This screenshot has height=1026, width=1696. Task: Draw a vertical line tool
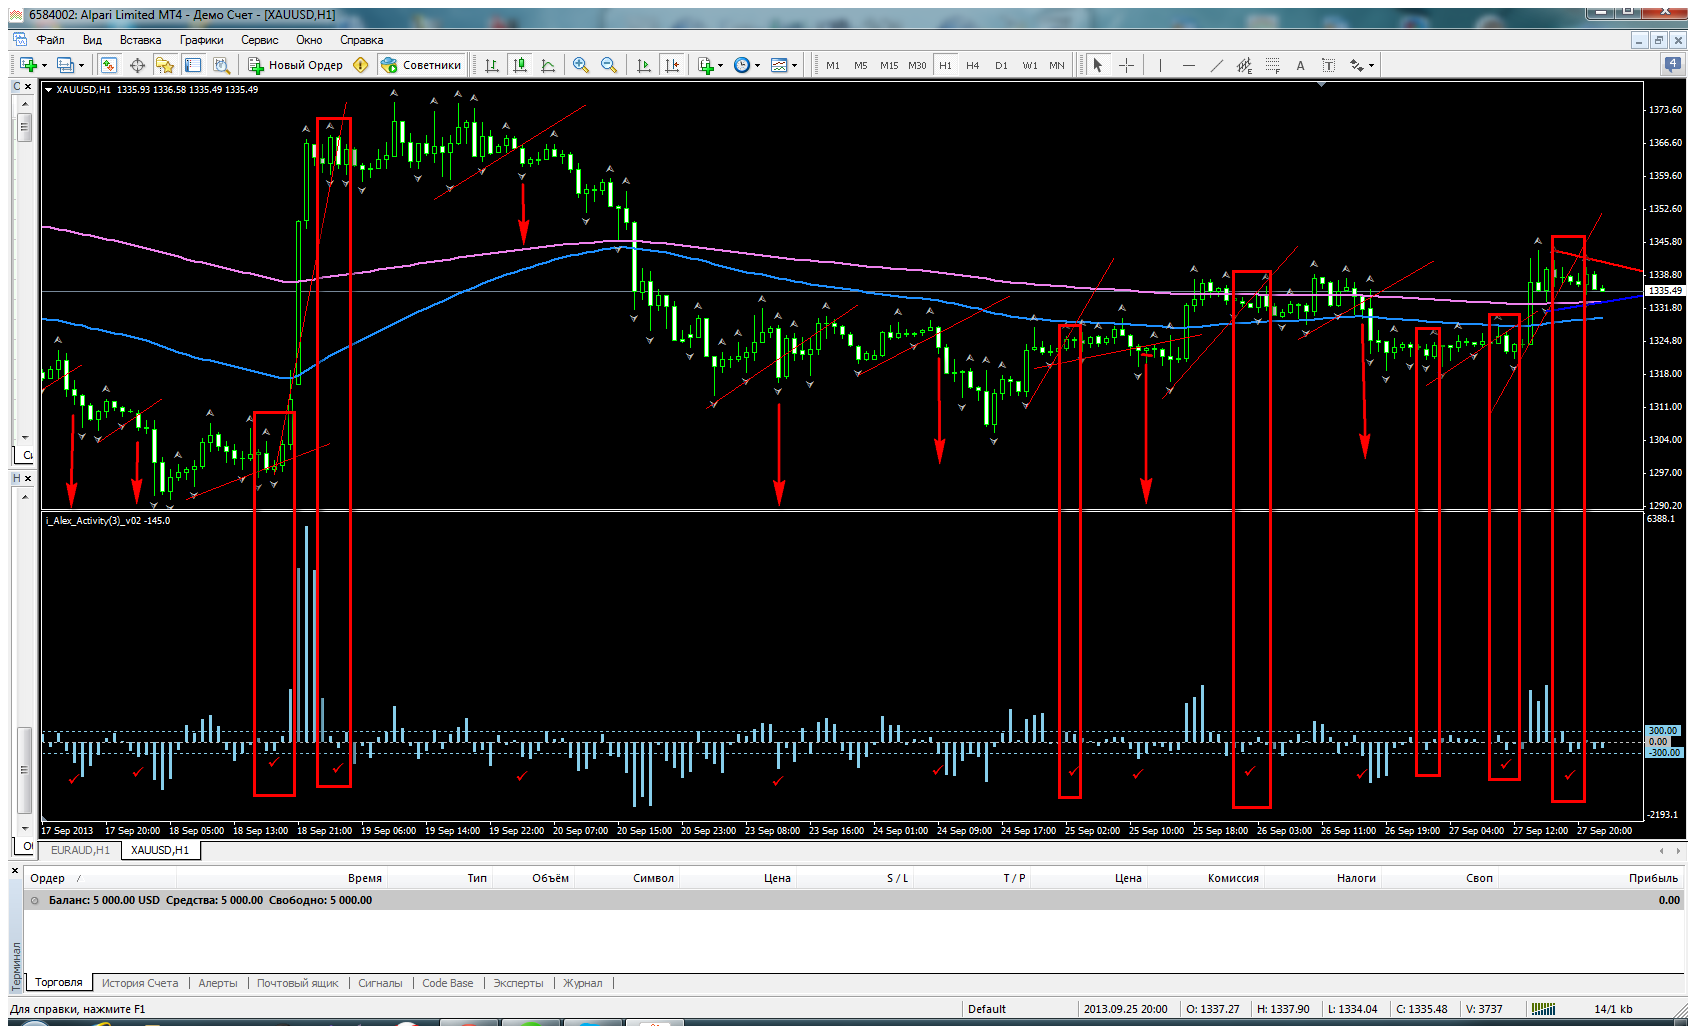[x=1160, y=65]
